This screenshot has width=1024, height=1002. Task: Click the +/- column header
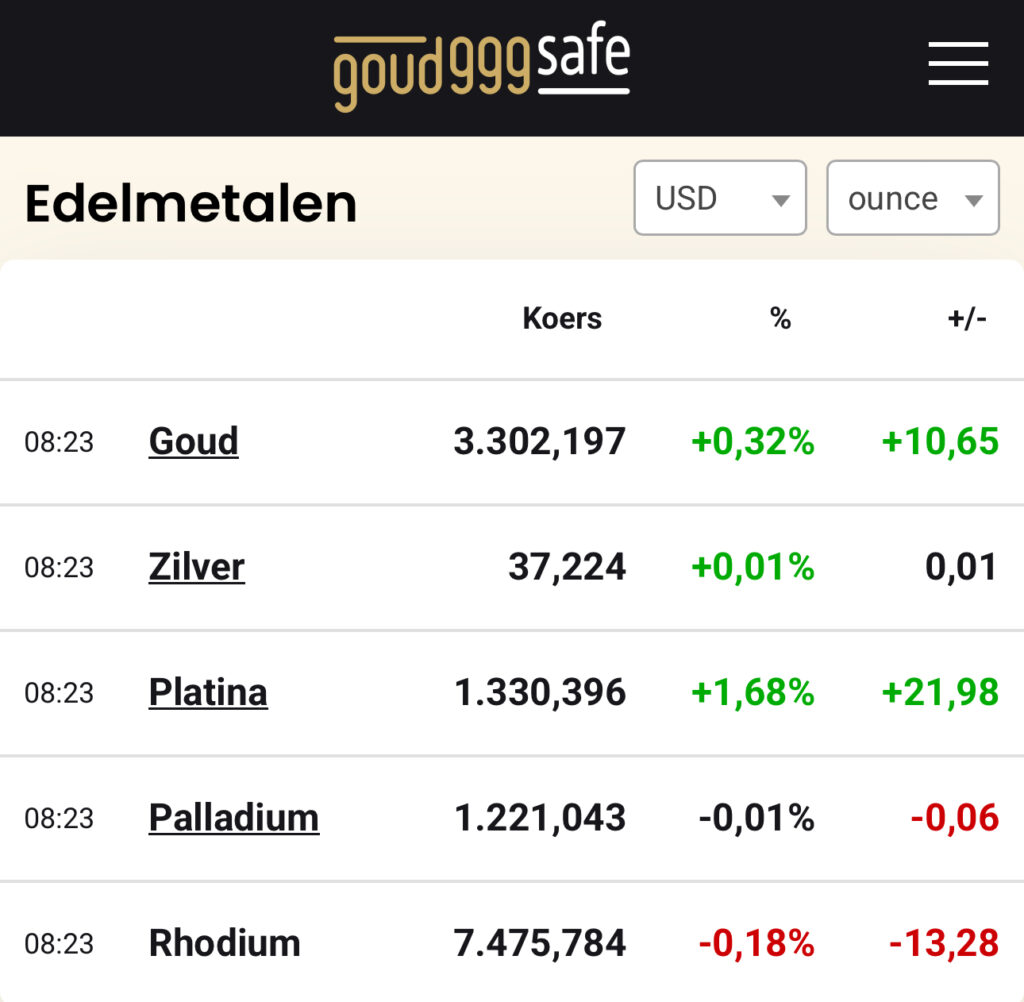coord(967,319)
